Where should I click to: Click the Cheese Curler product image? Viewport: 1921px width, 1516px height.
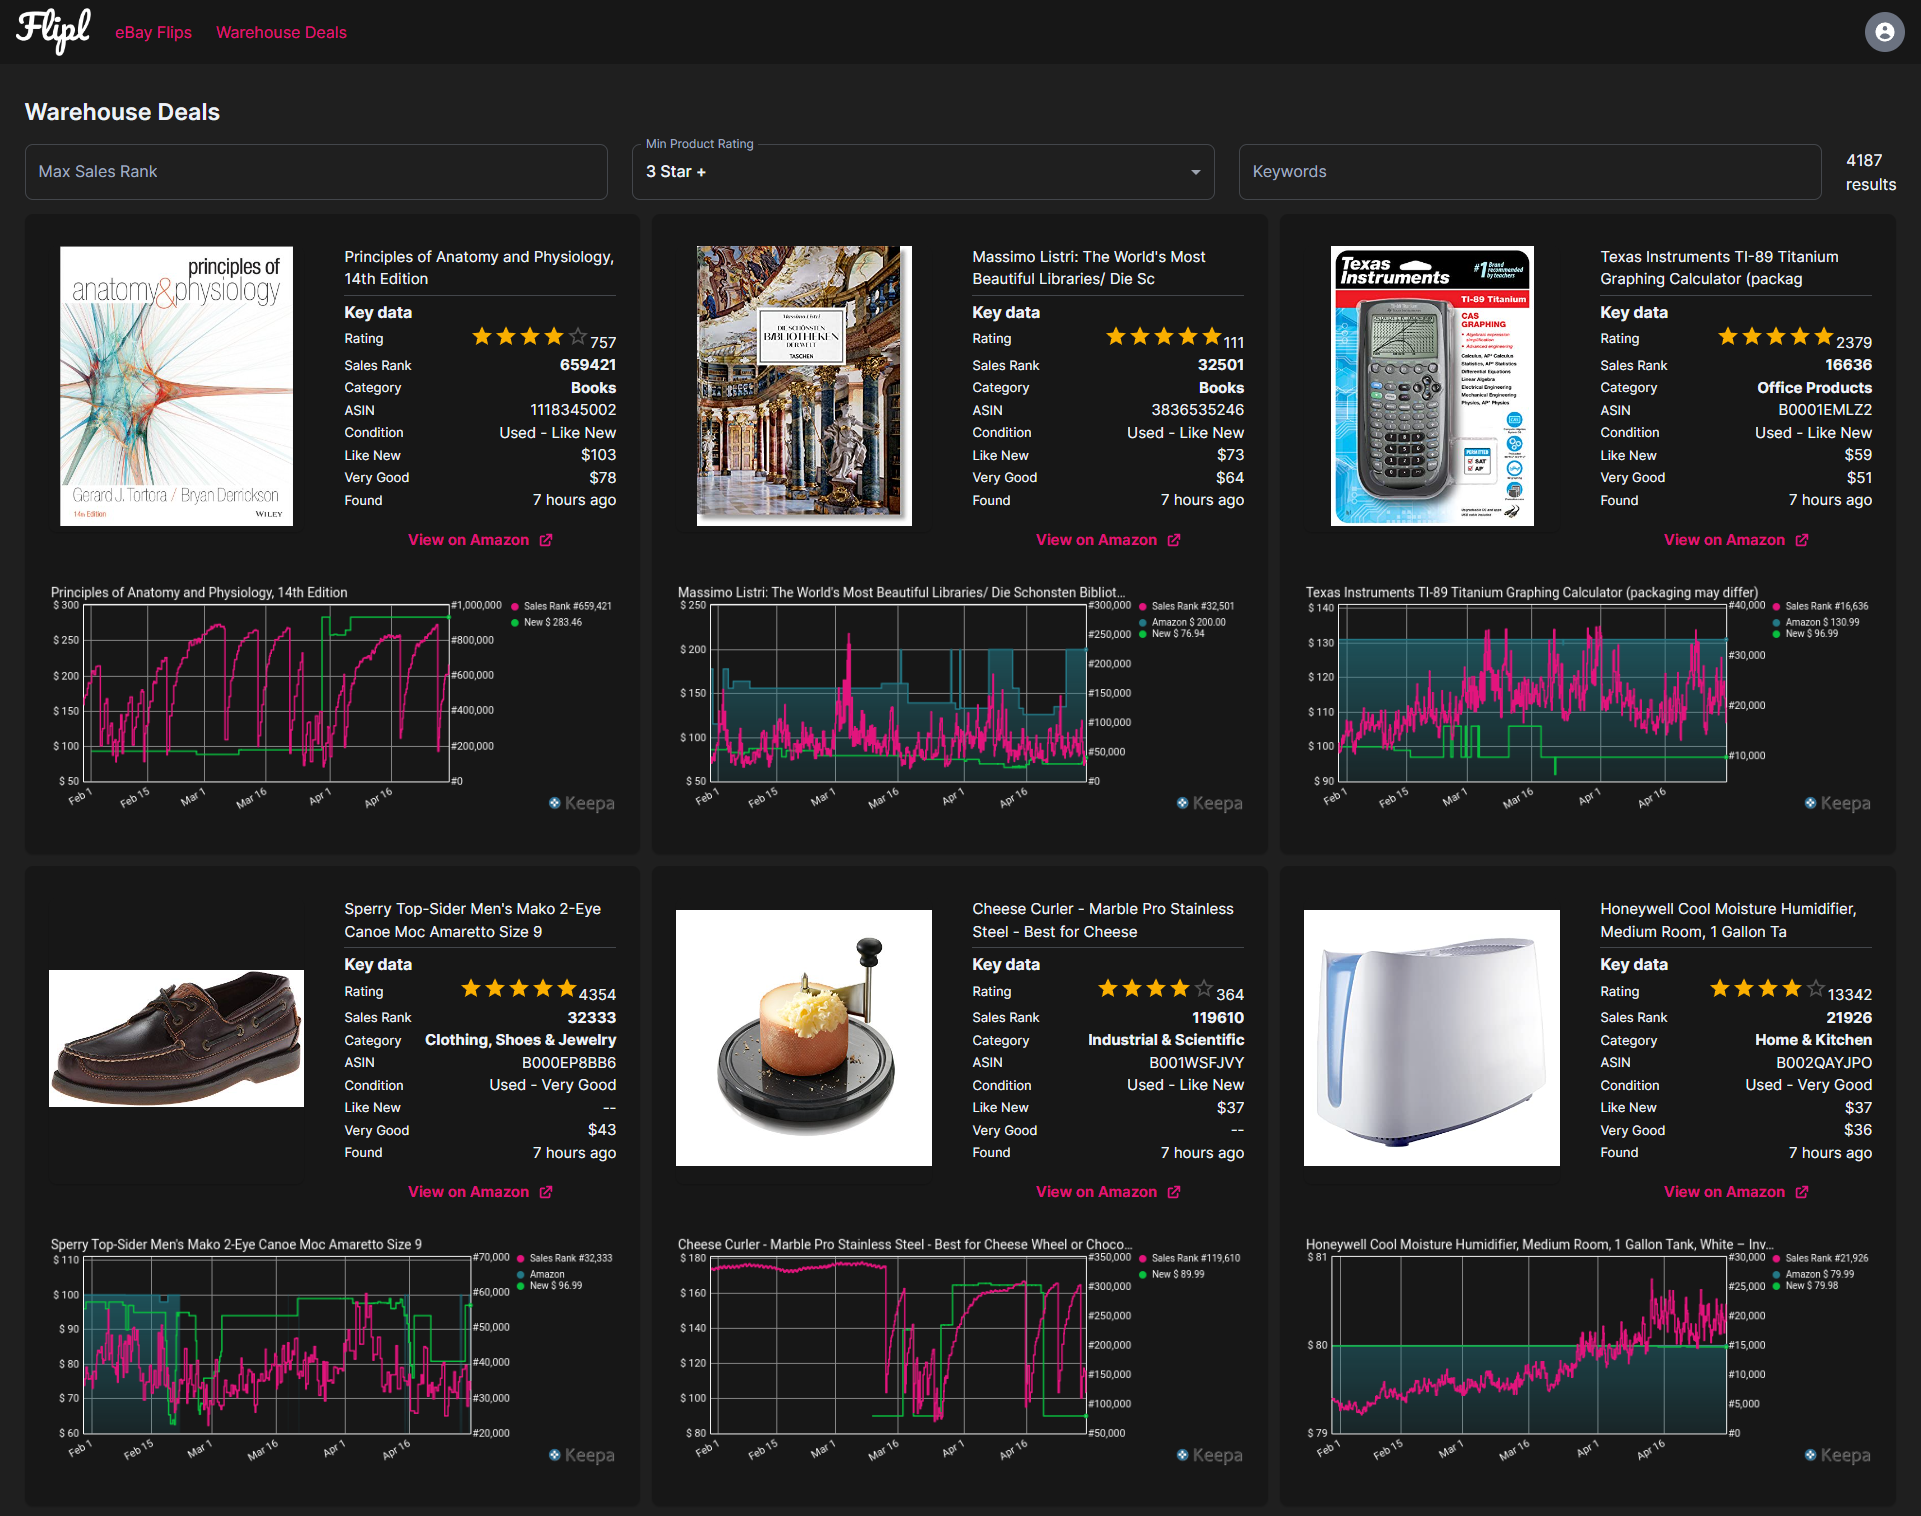click(804, 1038)
